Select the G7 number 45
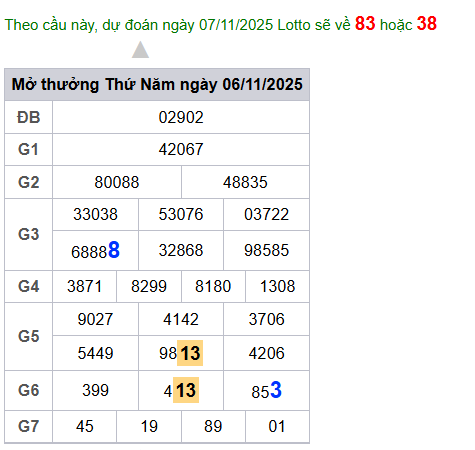 pyautogui.click(x=84, y=426)
